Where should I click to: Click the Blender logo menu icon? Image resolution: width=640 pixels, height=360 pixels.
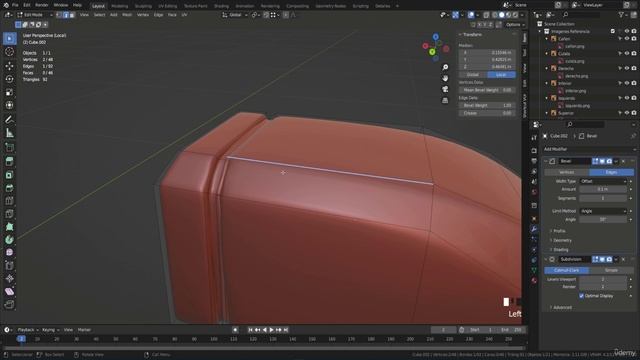click(5, 5)
